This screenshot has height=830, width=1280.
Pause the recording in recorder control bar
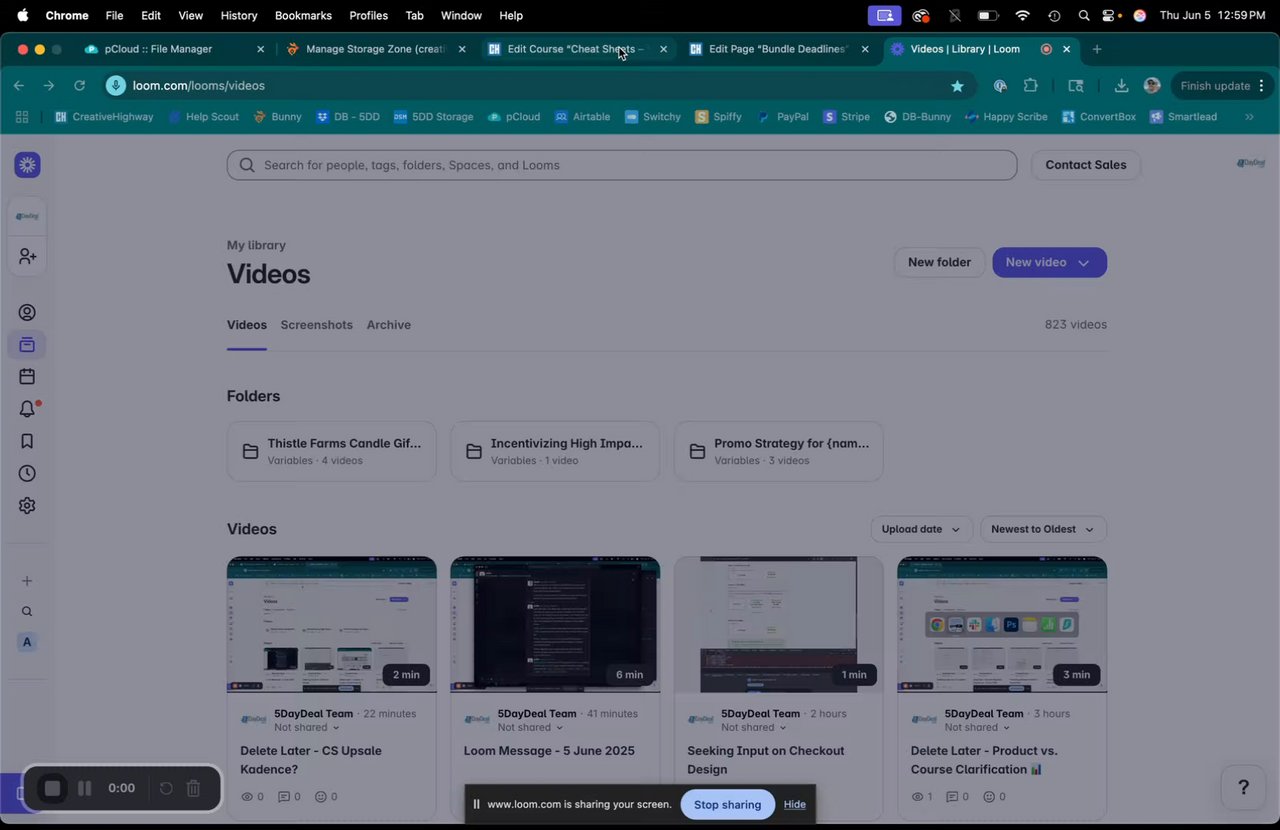85,788
